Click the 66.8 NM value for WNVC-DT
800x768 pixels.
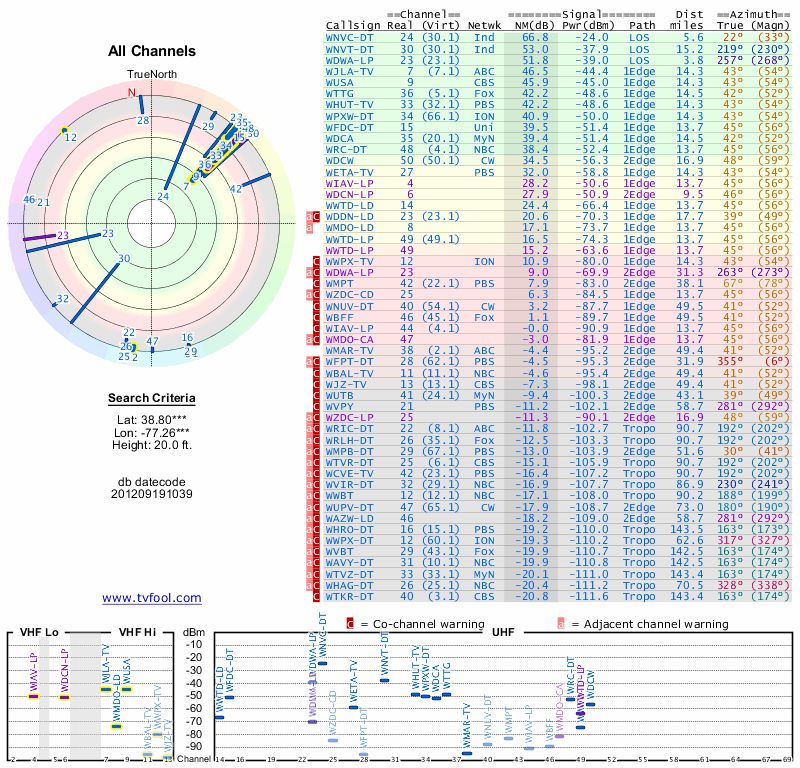point(535,38)
